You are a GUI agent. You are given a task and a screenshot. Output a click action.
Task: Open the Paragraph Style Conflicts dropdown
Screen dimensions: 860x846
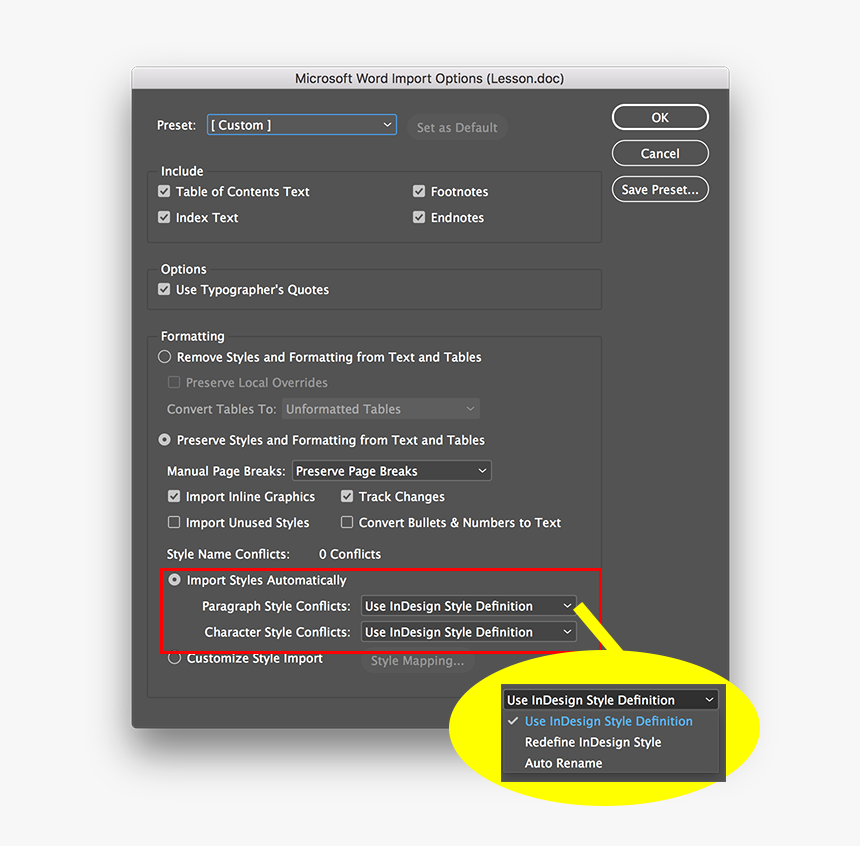[468, 606]
